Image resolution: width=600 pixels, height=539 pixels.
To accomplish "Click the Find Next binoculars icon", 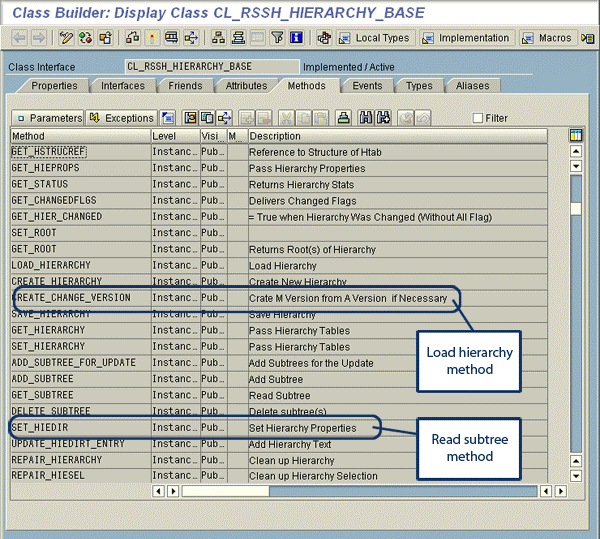I will [382, 118].
